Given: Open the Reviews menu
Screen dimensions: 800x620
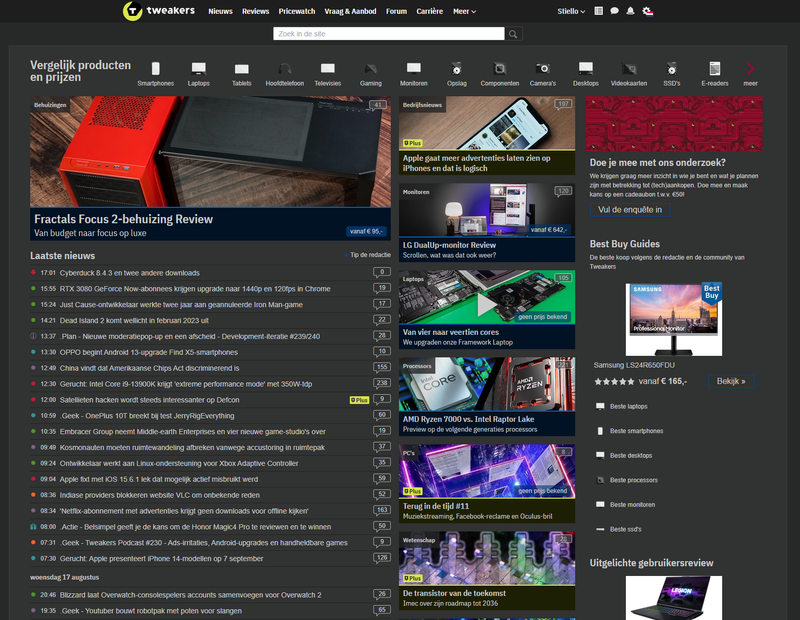Looking at the screenshot, I should tap(255, 11).
